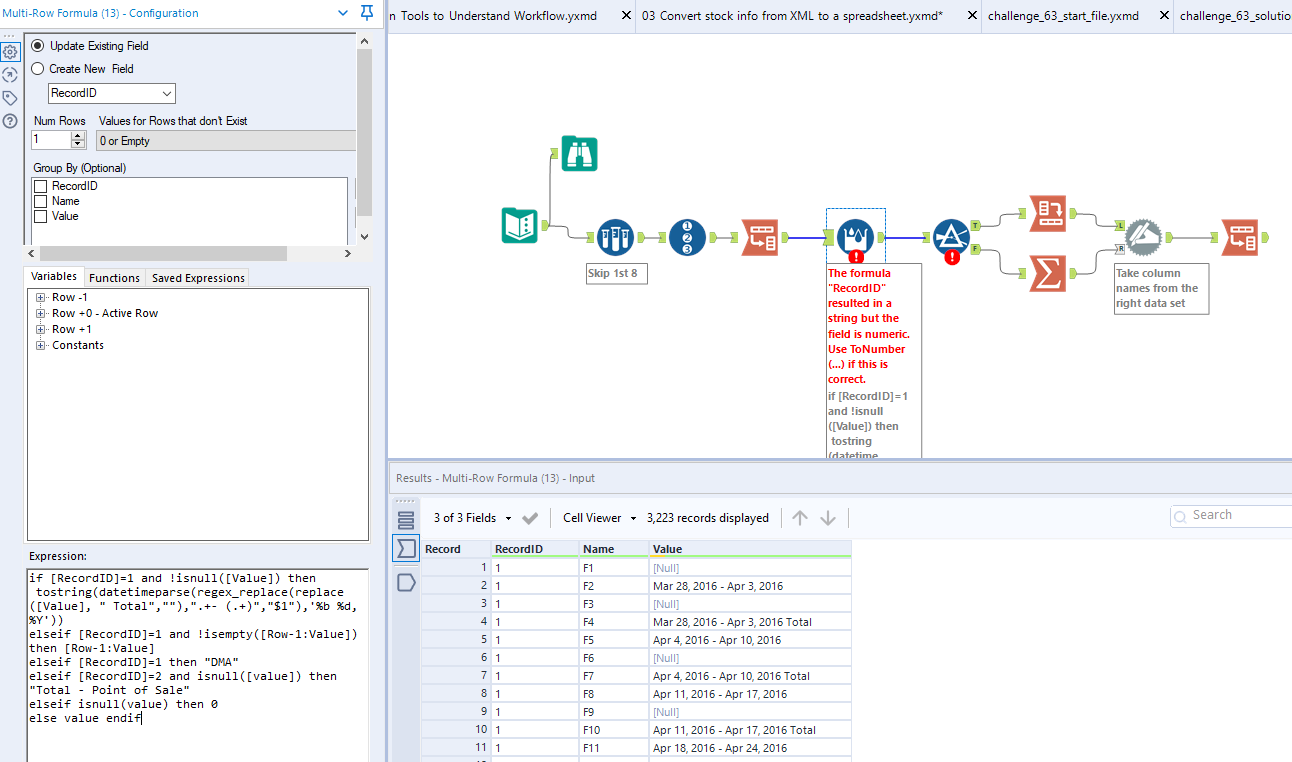Click the Multi-Row Formula tool on canvas

point(855,237)
